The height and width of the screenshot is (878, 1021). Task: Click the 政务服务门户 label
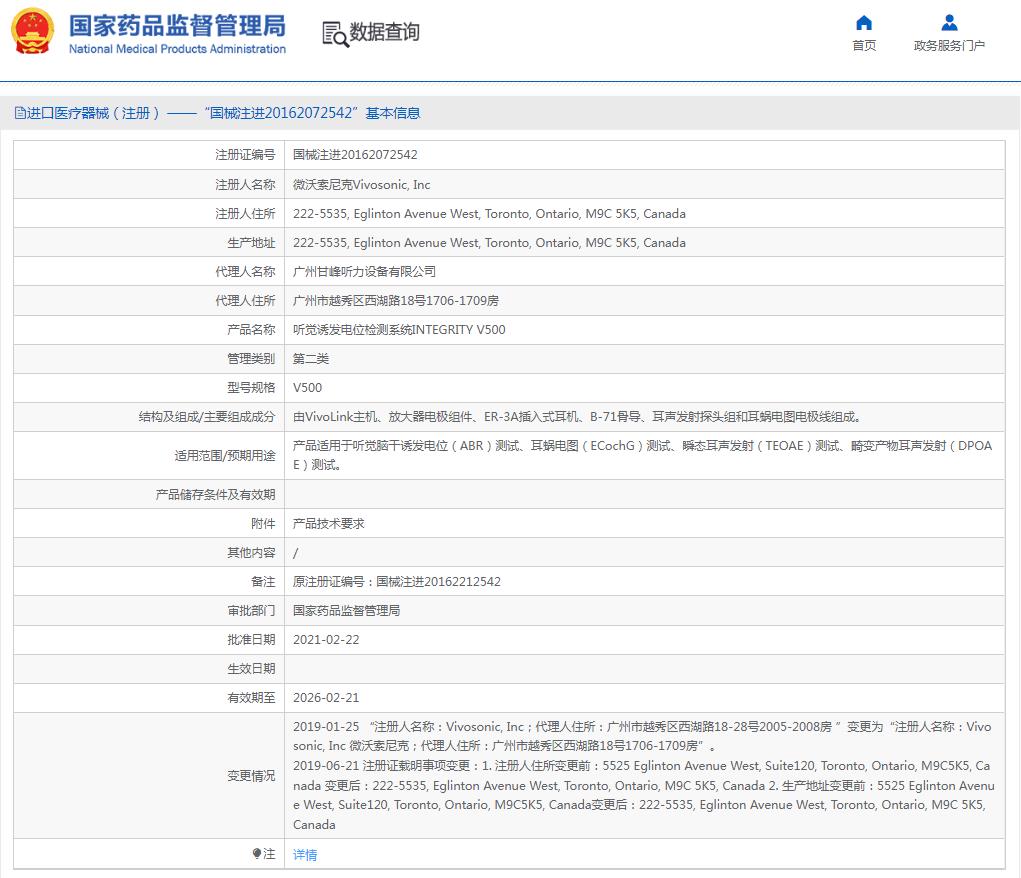click(x=949, y=46)
